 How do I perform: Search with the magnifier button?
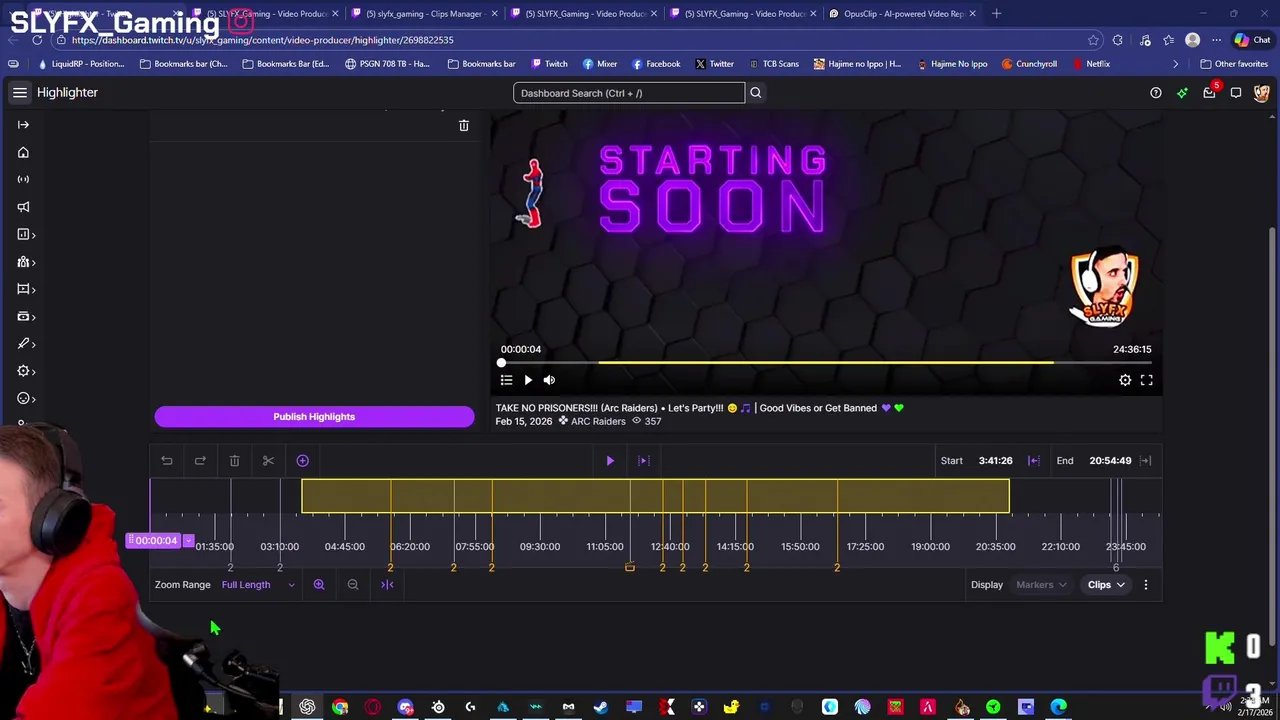(756, 93)
